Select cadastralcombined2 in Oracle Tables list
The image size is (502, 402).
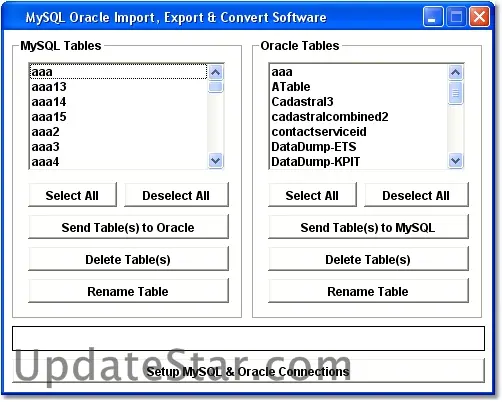[358, 117]
